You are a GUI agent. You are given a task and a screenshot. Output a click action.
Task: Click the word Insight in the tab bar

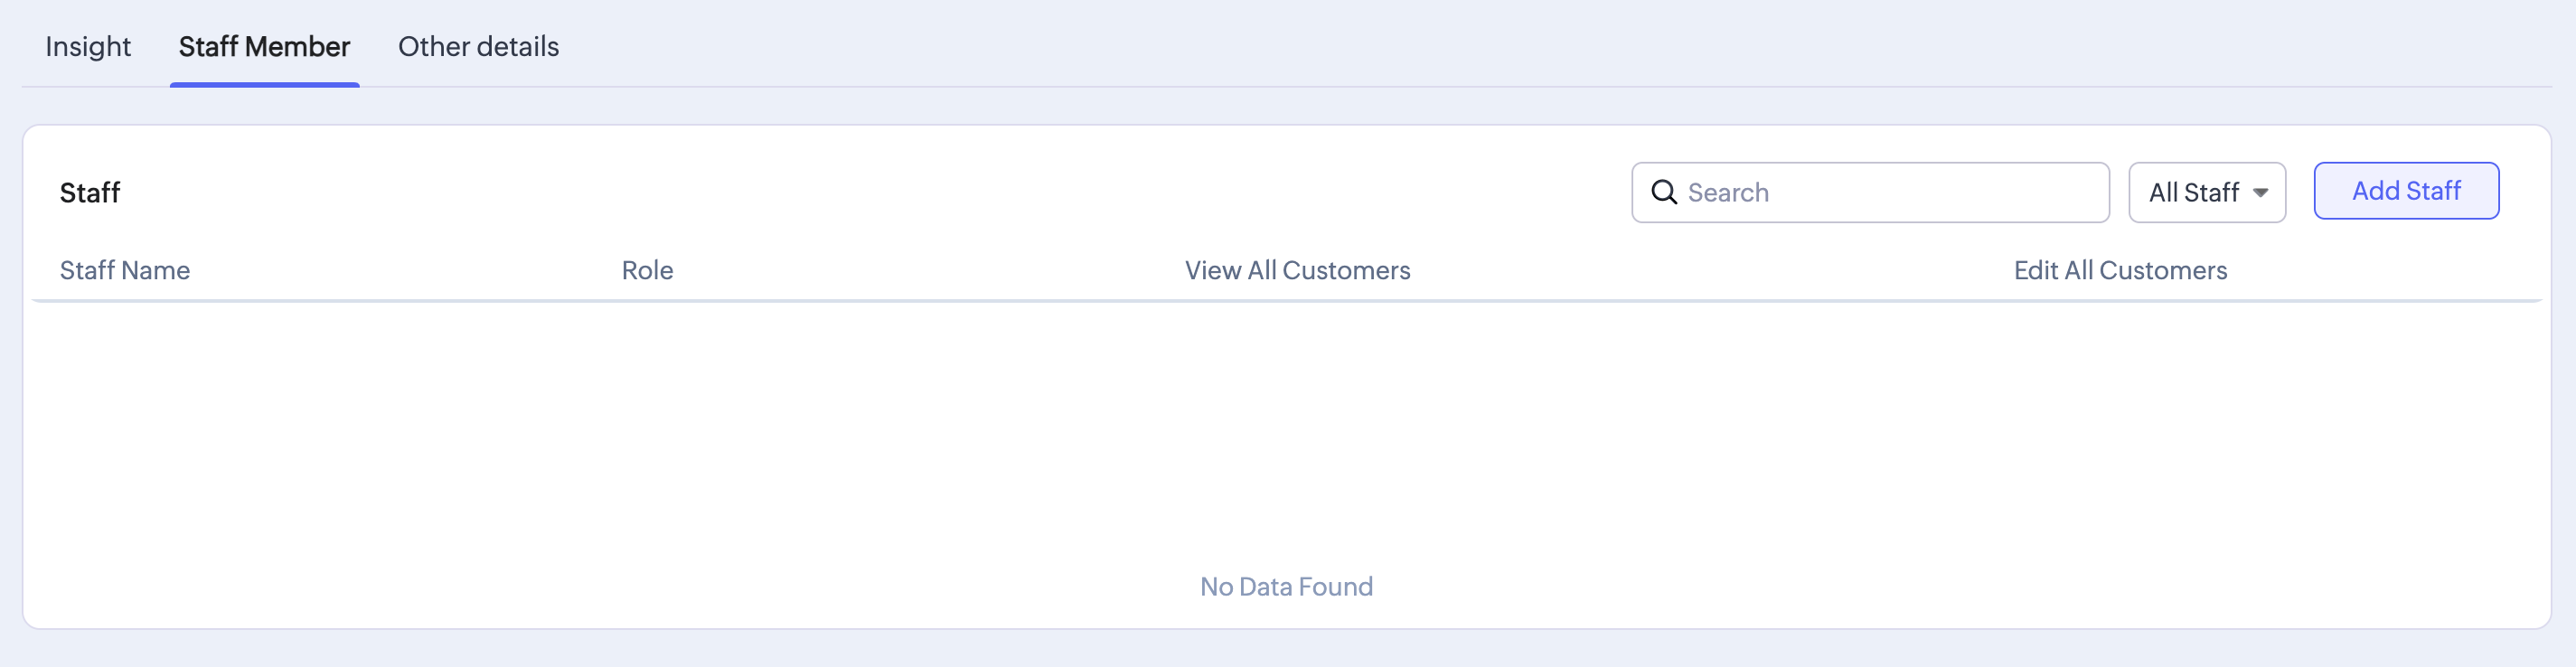pos(88,46)
